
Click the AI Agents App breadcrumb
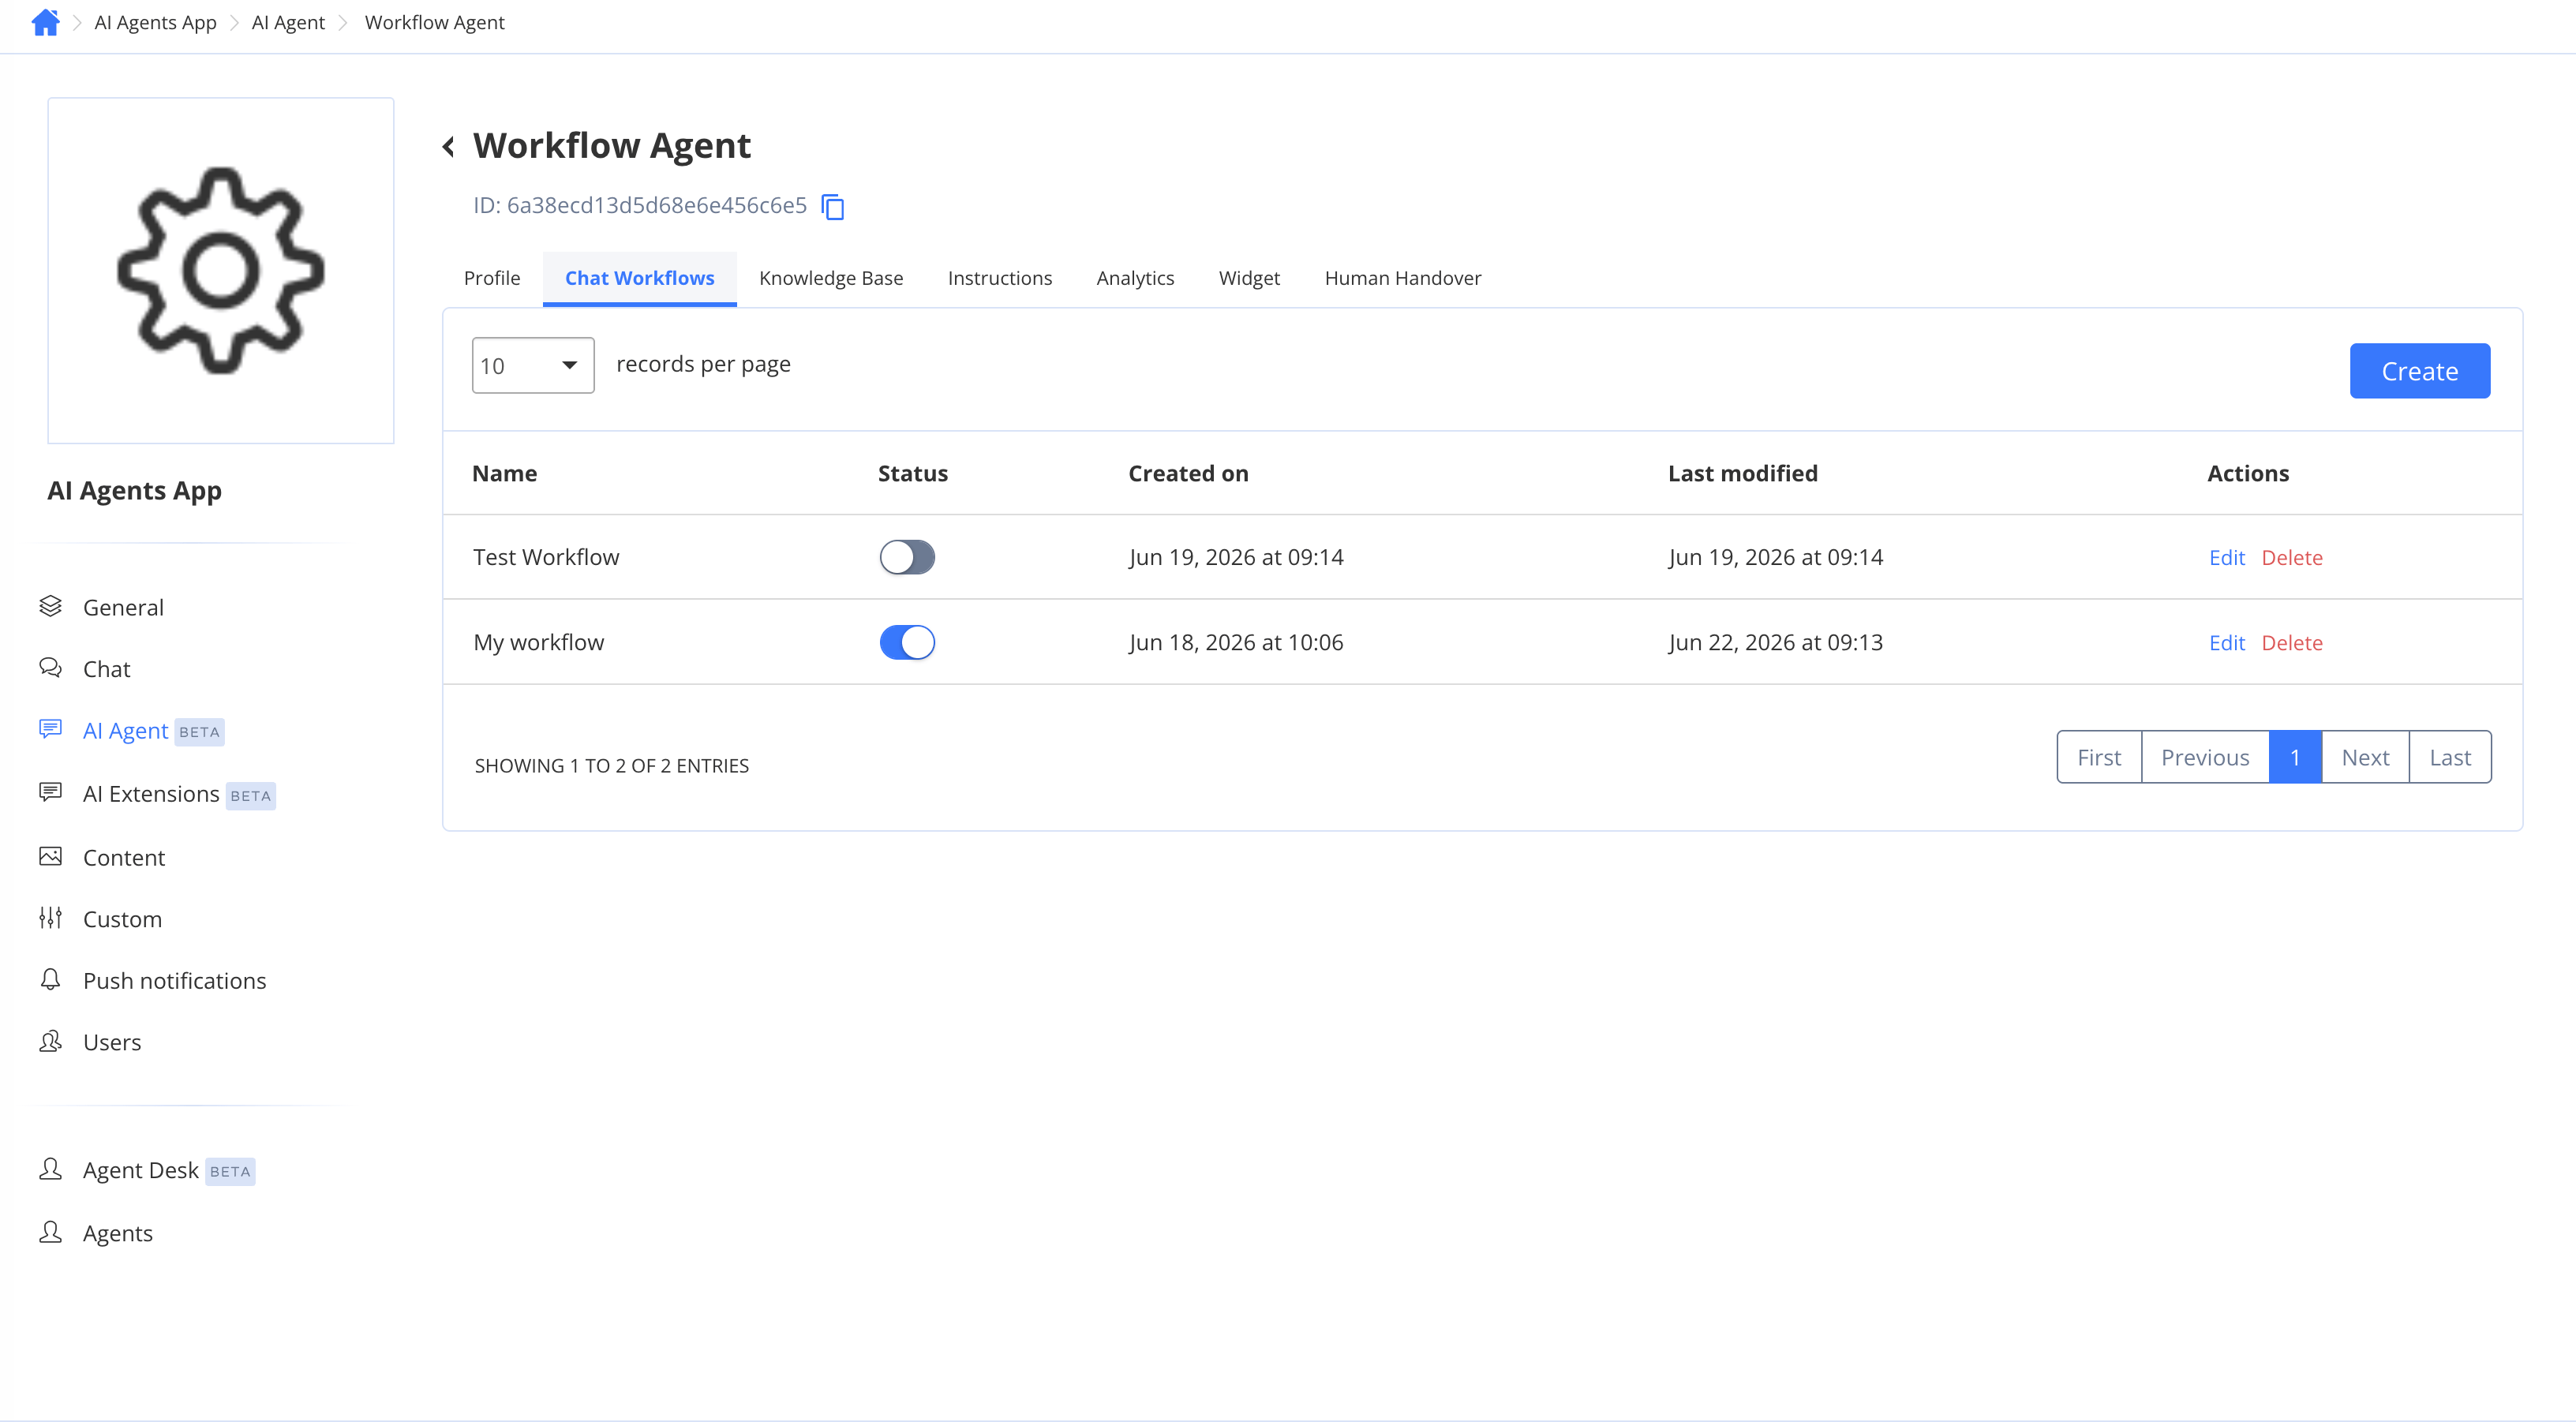click(155, 22)
